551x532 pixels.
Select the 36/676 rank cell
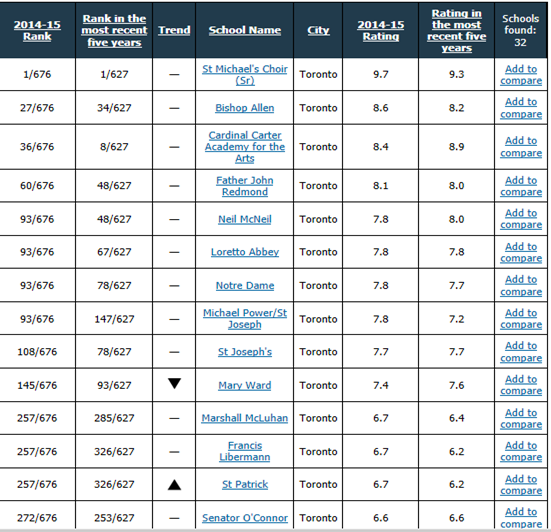pyautogui.click(x=37, y=147)
